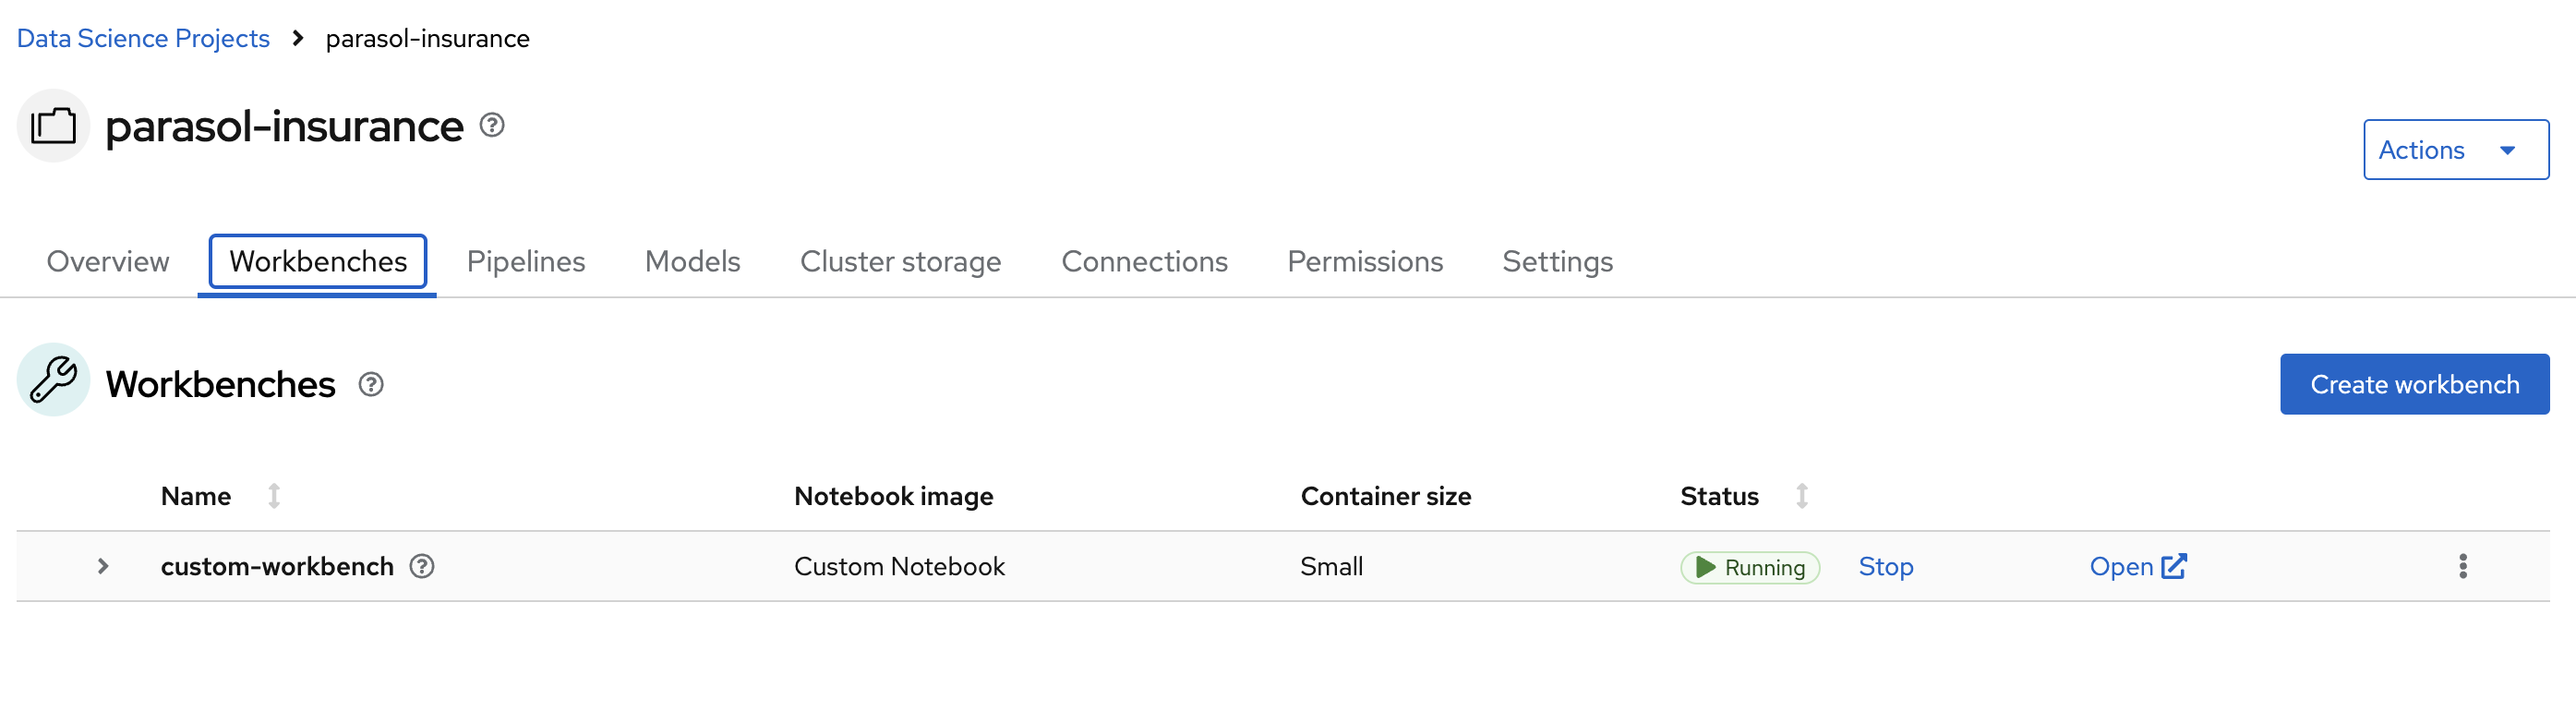Go to the Settings tab
2576x711 pixels.
pyautogui.click(x=1557, y=262)
